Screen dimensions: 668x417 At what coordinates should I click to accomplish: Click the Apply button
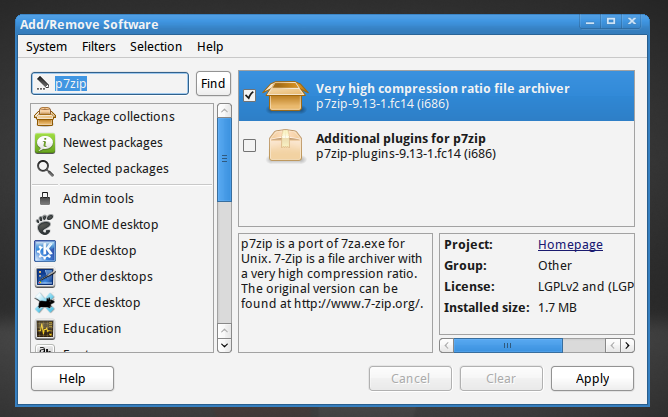(592, 378)
